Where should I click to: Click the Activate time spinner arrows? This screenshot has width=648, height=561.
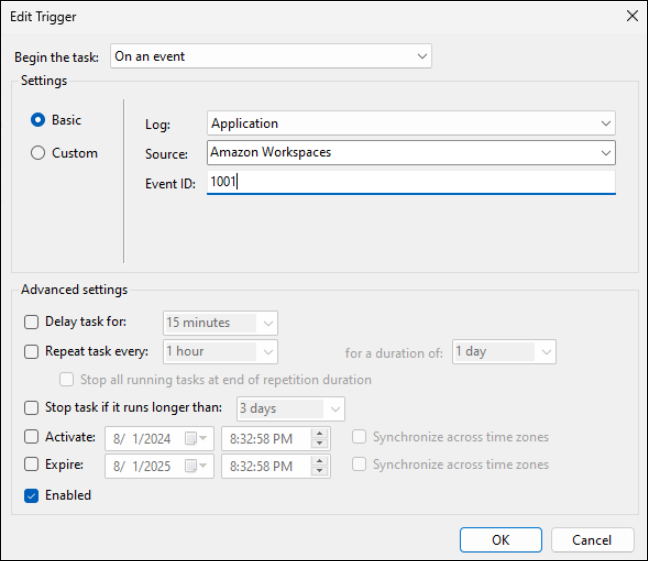320,438
